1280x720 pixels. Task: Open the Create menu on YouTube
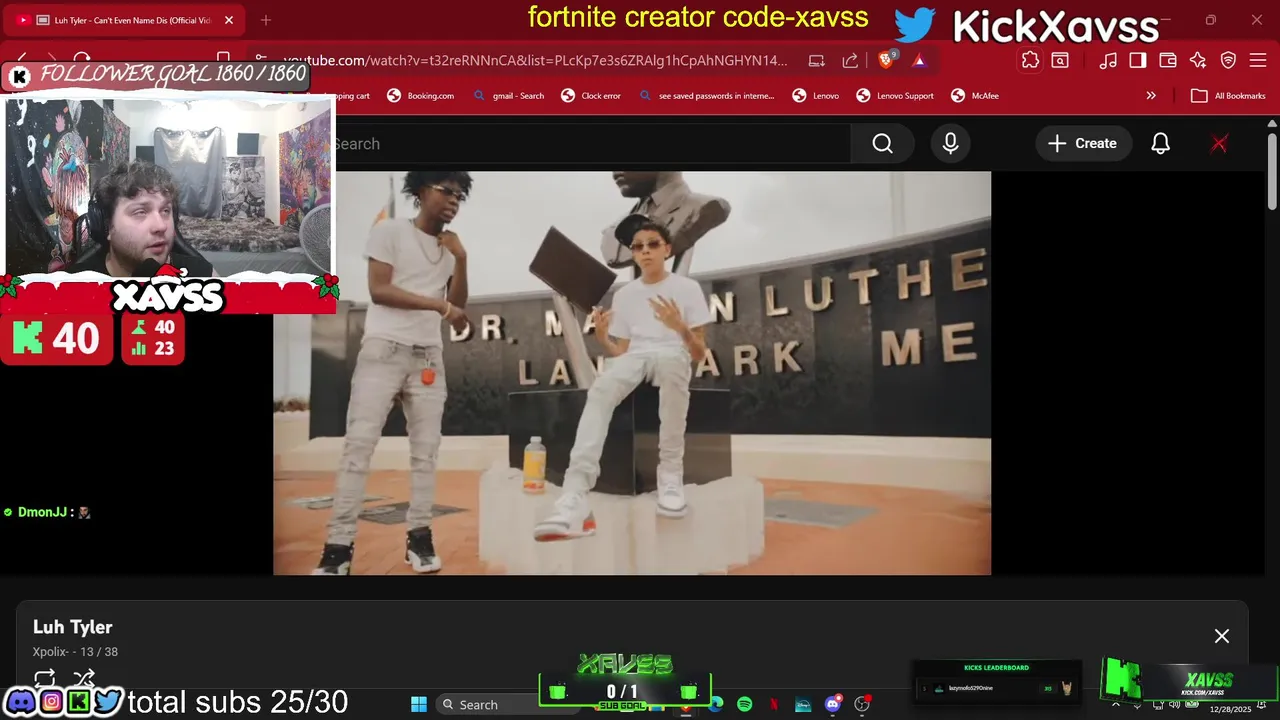coord(1082,144)
